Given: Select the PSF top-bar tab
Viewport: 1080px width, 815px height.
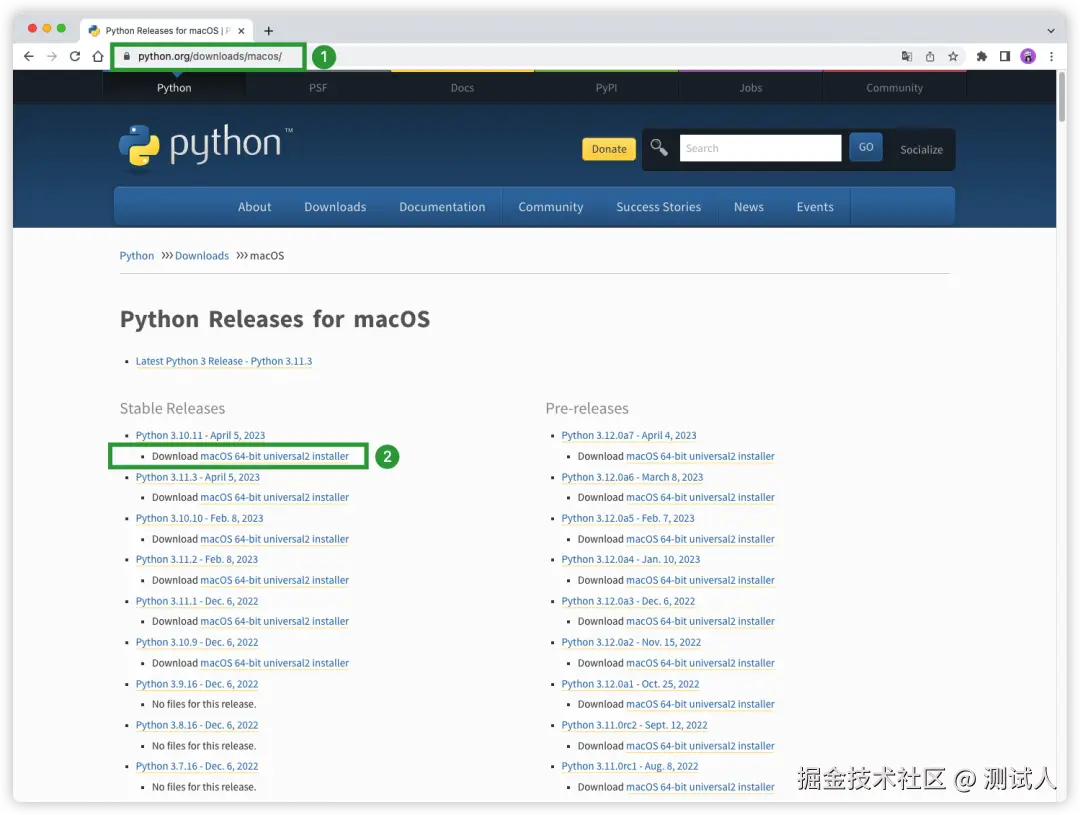Looking at the screenshot, I should [318, 87].
